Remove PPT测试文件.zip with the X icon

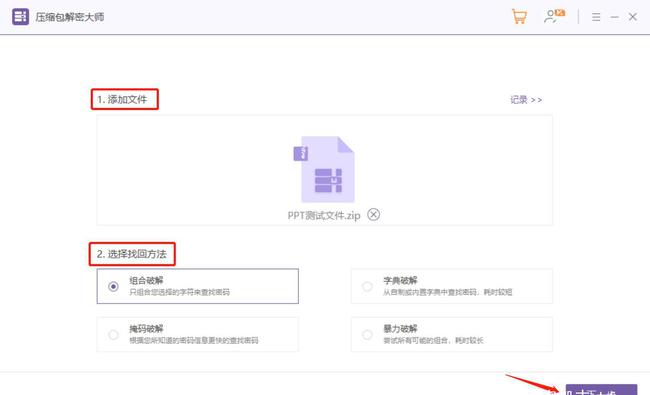point(374,214)
